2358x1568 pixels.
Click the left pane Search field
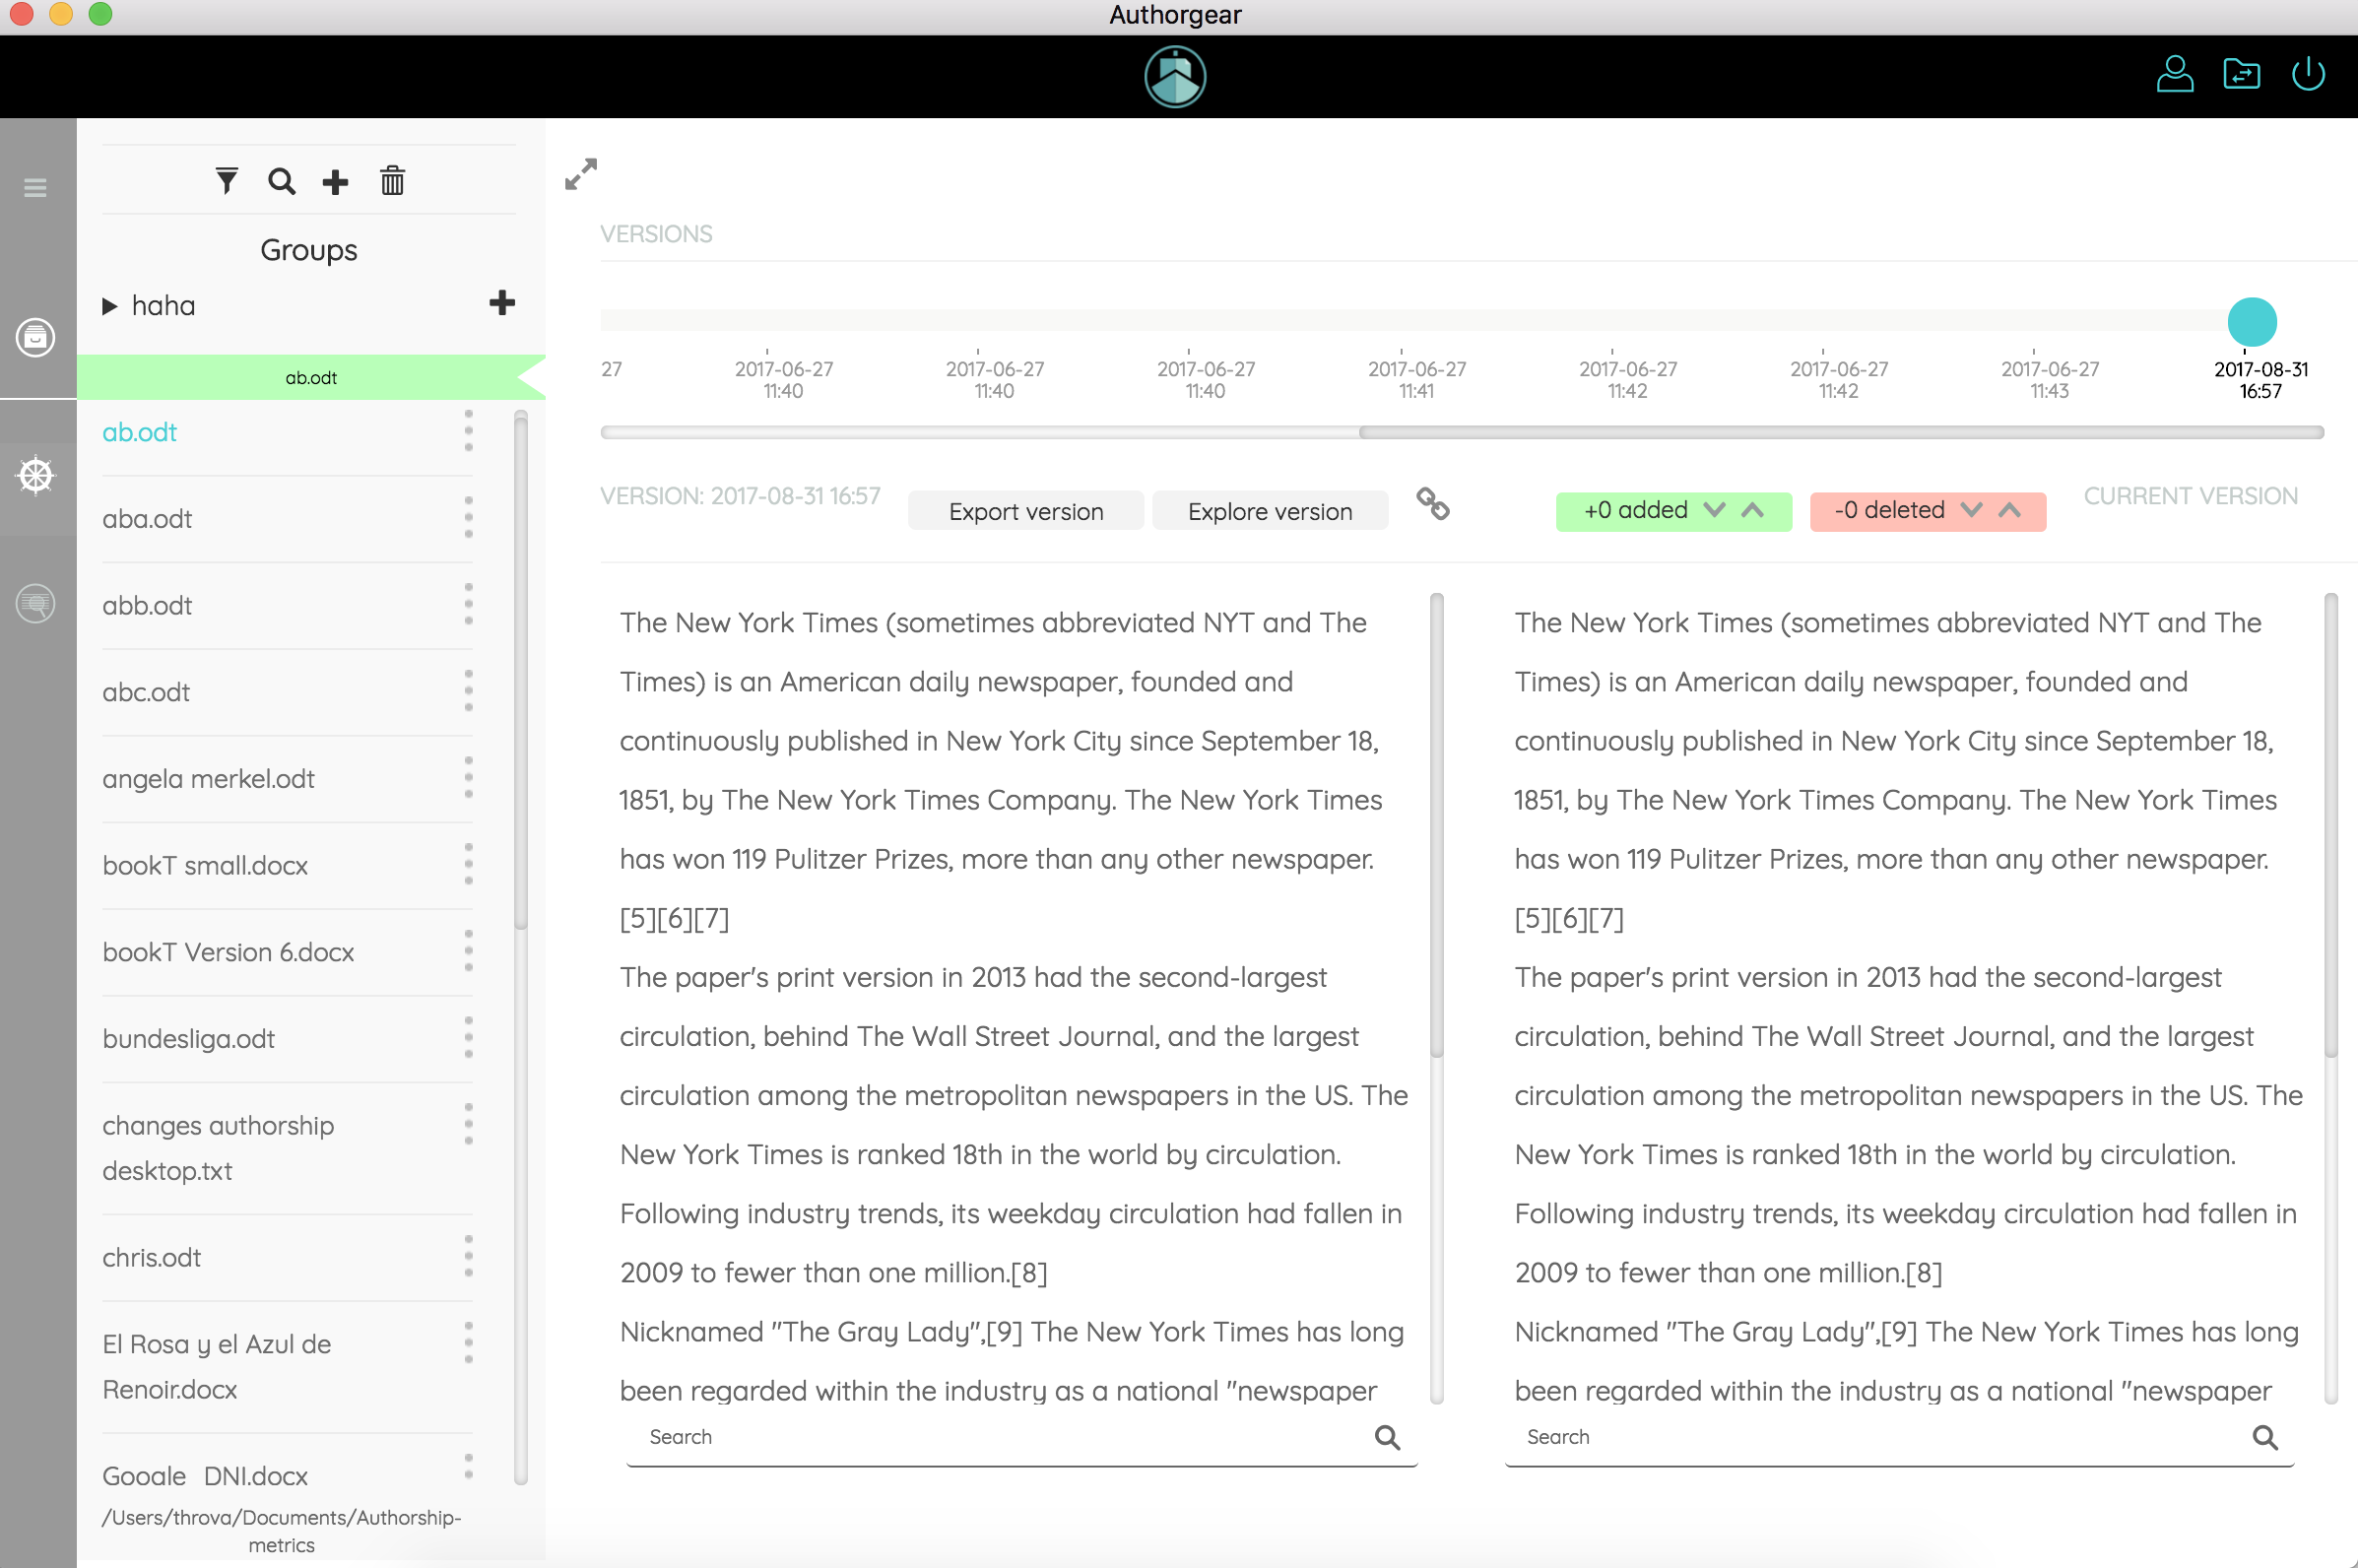[1021, 1438]
